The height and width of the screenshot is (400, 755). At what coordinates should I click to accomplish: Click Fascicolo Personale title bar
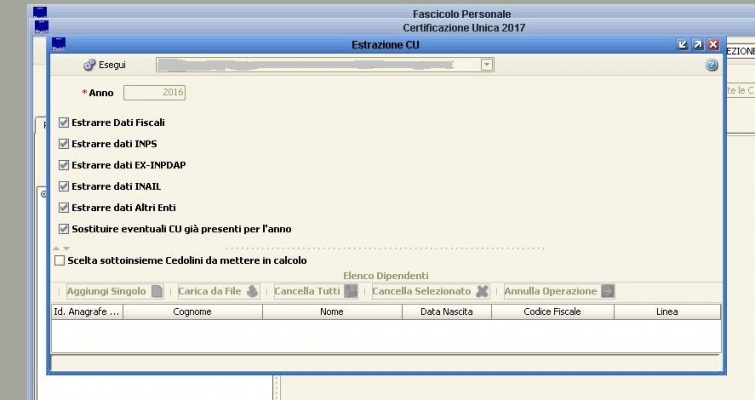click(x=462, y=14)
